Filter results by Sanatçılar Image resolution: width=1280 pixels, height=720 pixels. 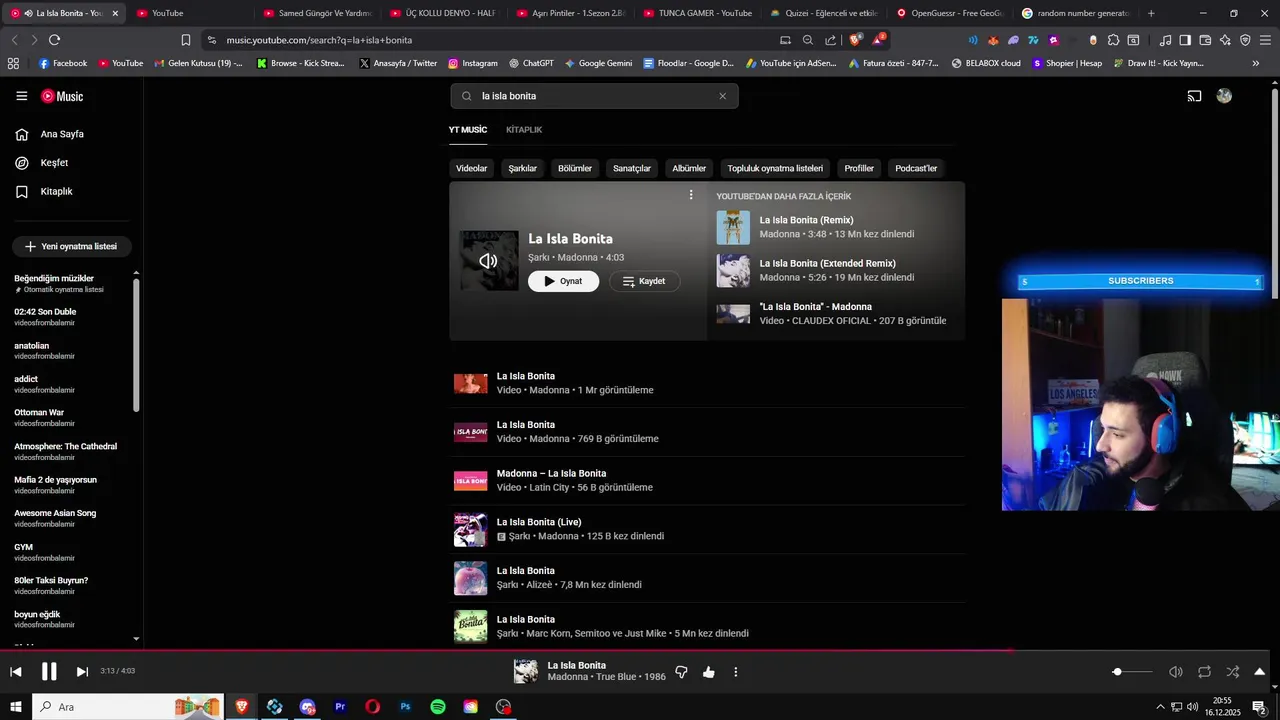(x=632, y=168)
